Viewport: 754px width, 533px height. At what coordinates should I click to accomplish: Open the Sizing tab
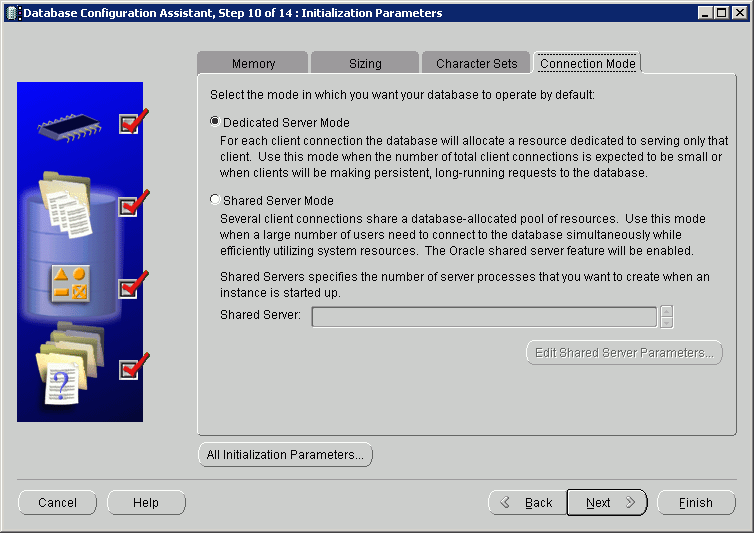[x=365, y=63]
